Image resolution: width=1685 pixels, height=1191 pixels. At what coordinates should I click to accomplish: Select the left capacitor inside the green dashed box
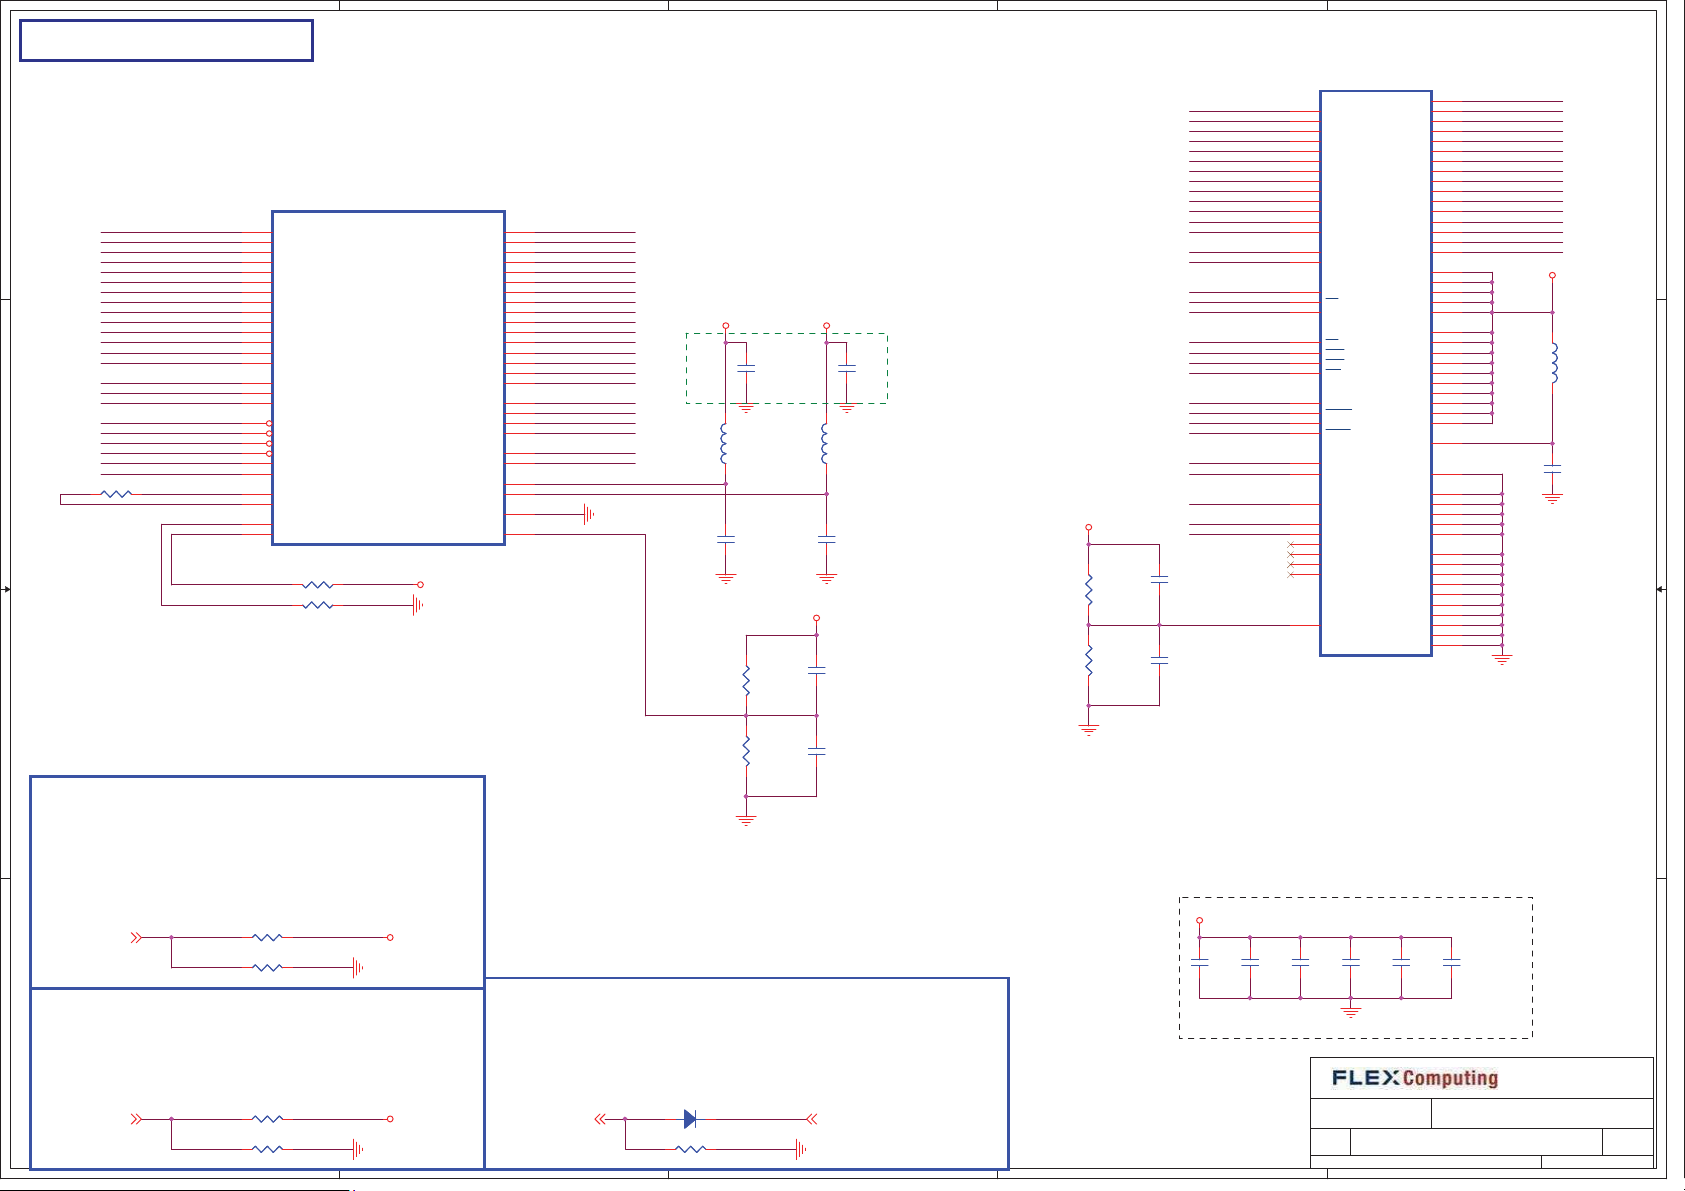746,369
